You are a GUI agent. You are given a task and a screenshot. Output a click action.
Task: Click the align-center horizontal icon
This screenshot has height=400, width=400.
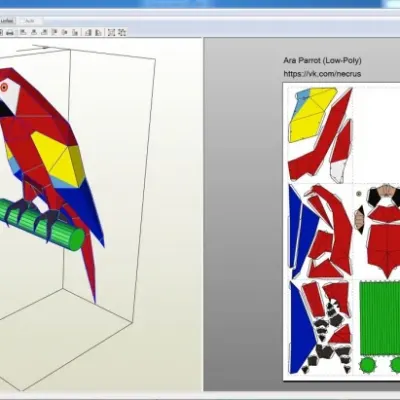34,32
